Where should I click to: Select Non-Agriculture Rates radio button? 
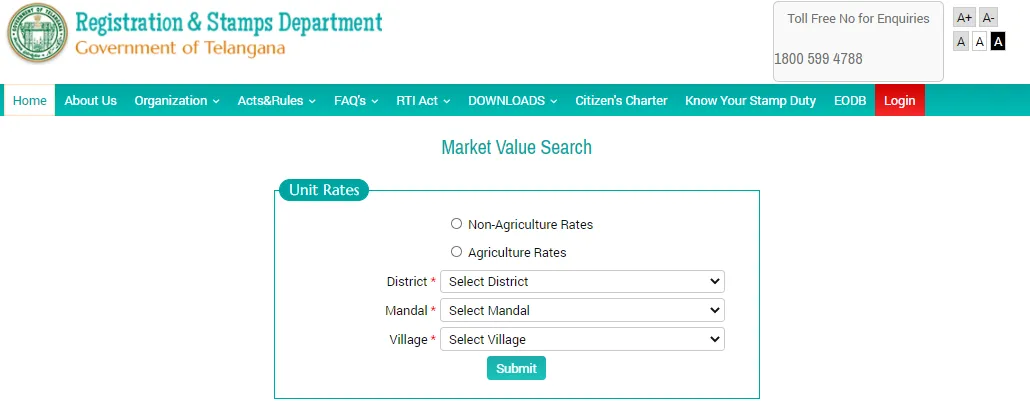coord(457,224)
